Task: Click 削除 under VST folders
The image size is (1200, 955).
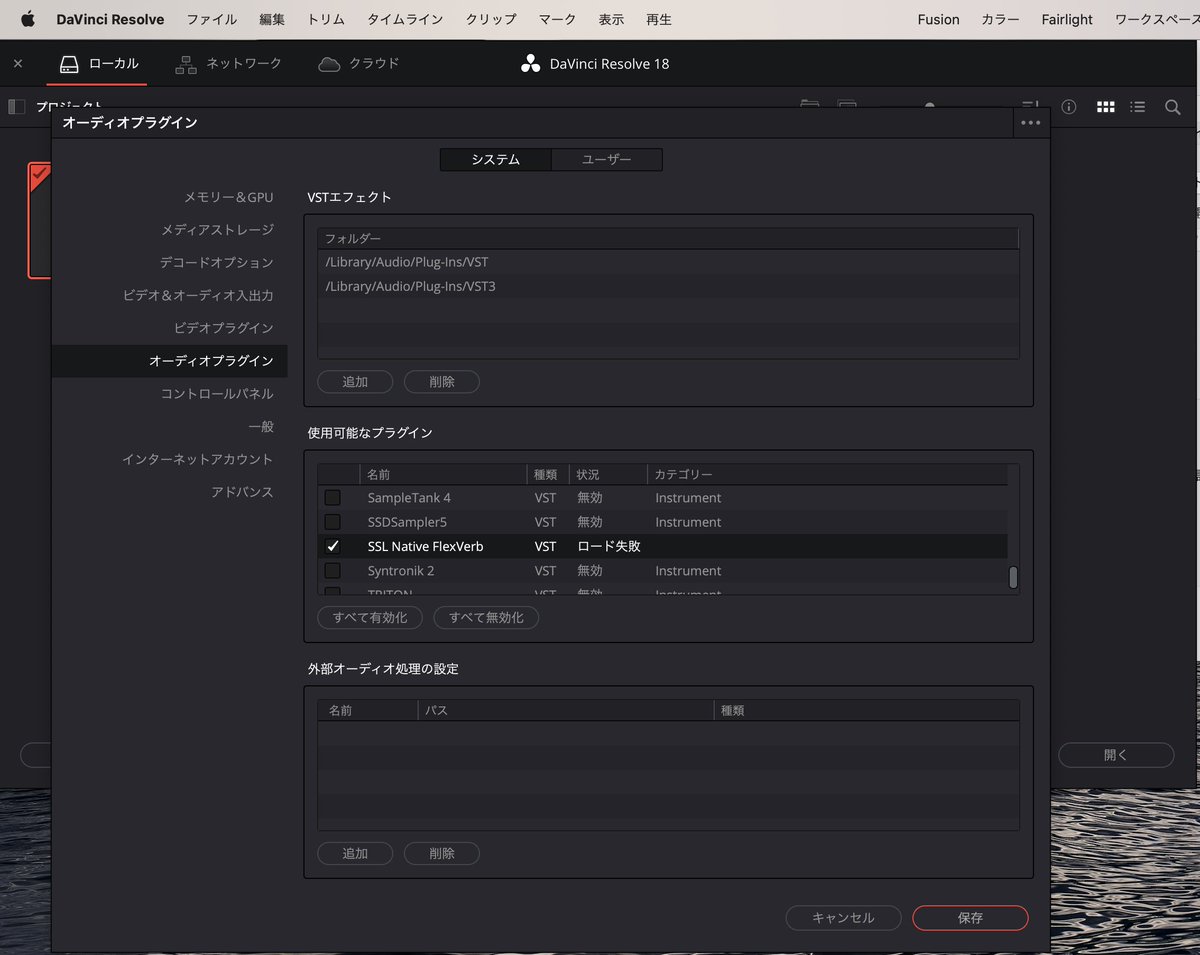Action: (442, 382)
